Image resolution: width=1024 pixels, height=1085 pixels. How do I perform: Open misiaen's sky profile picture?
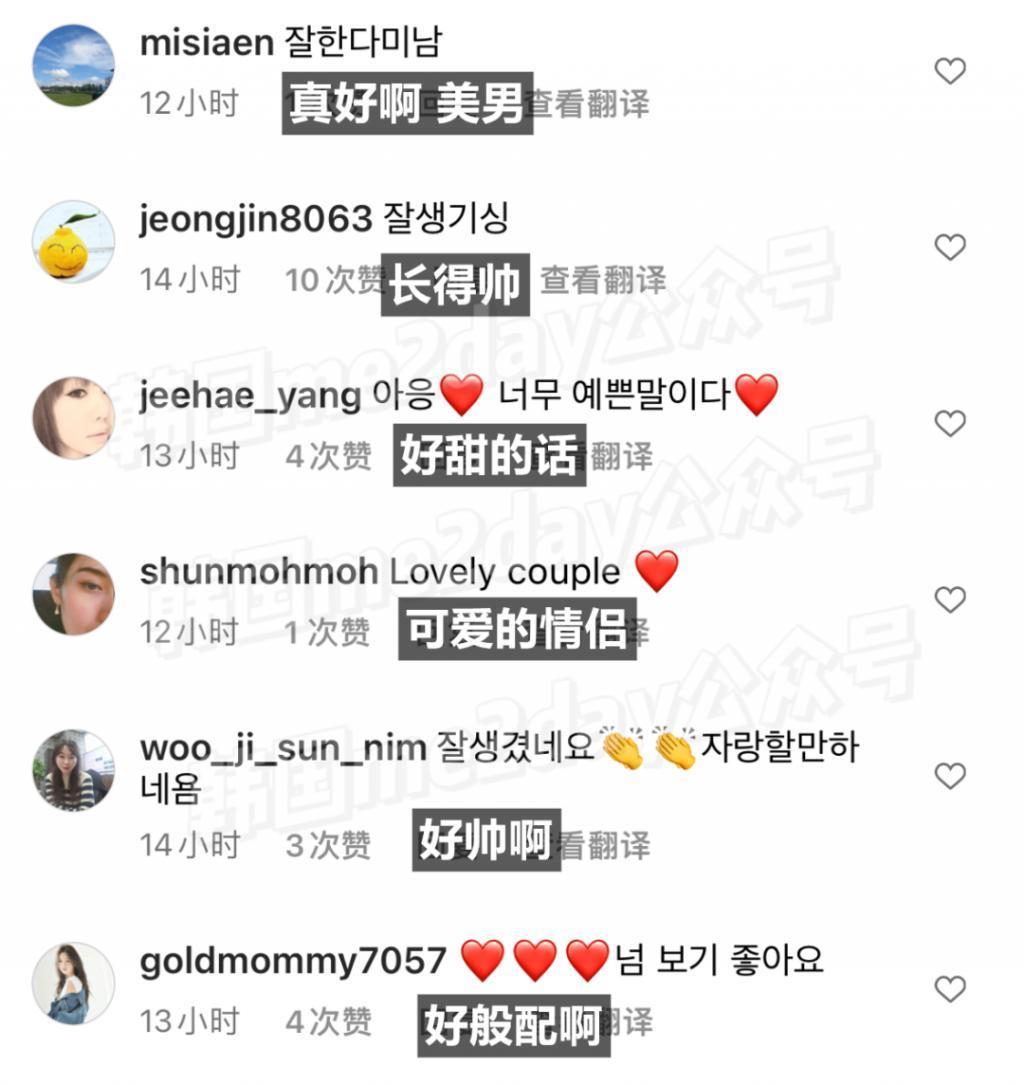pos(74,66)
